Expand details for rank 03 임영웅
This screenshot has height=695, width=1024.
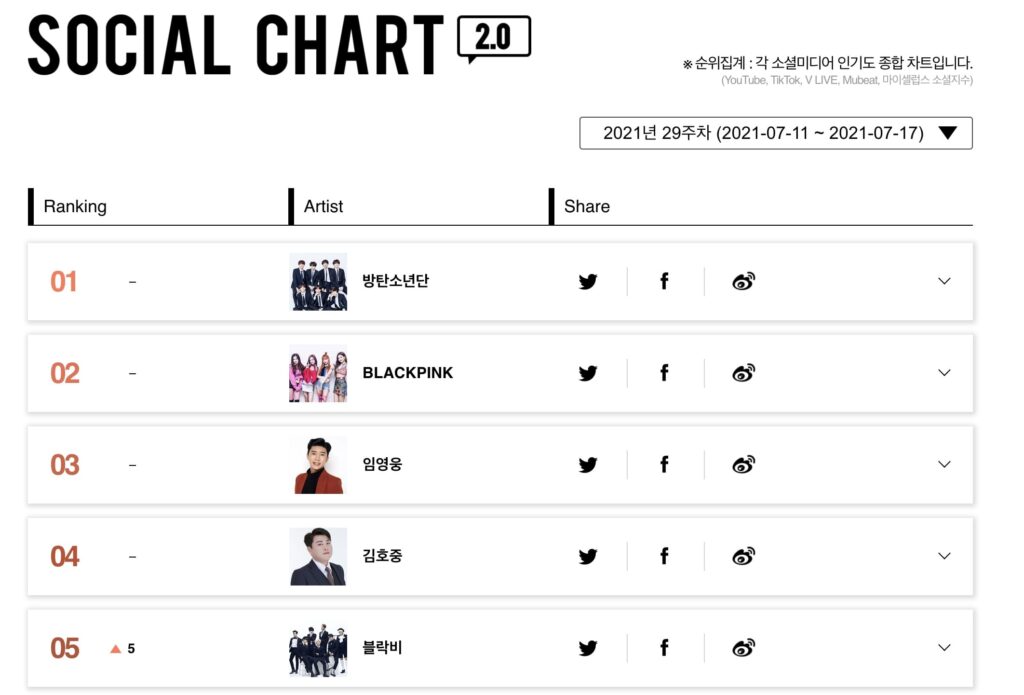(944, 464)
